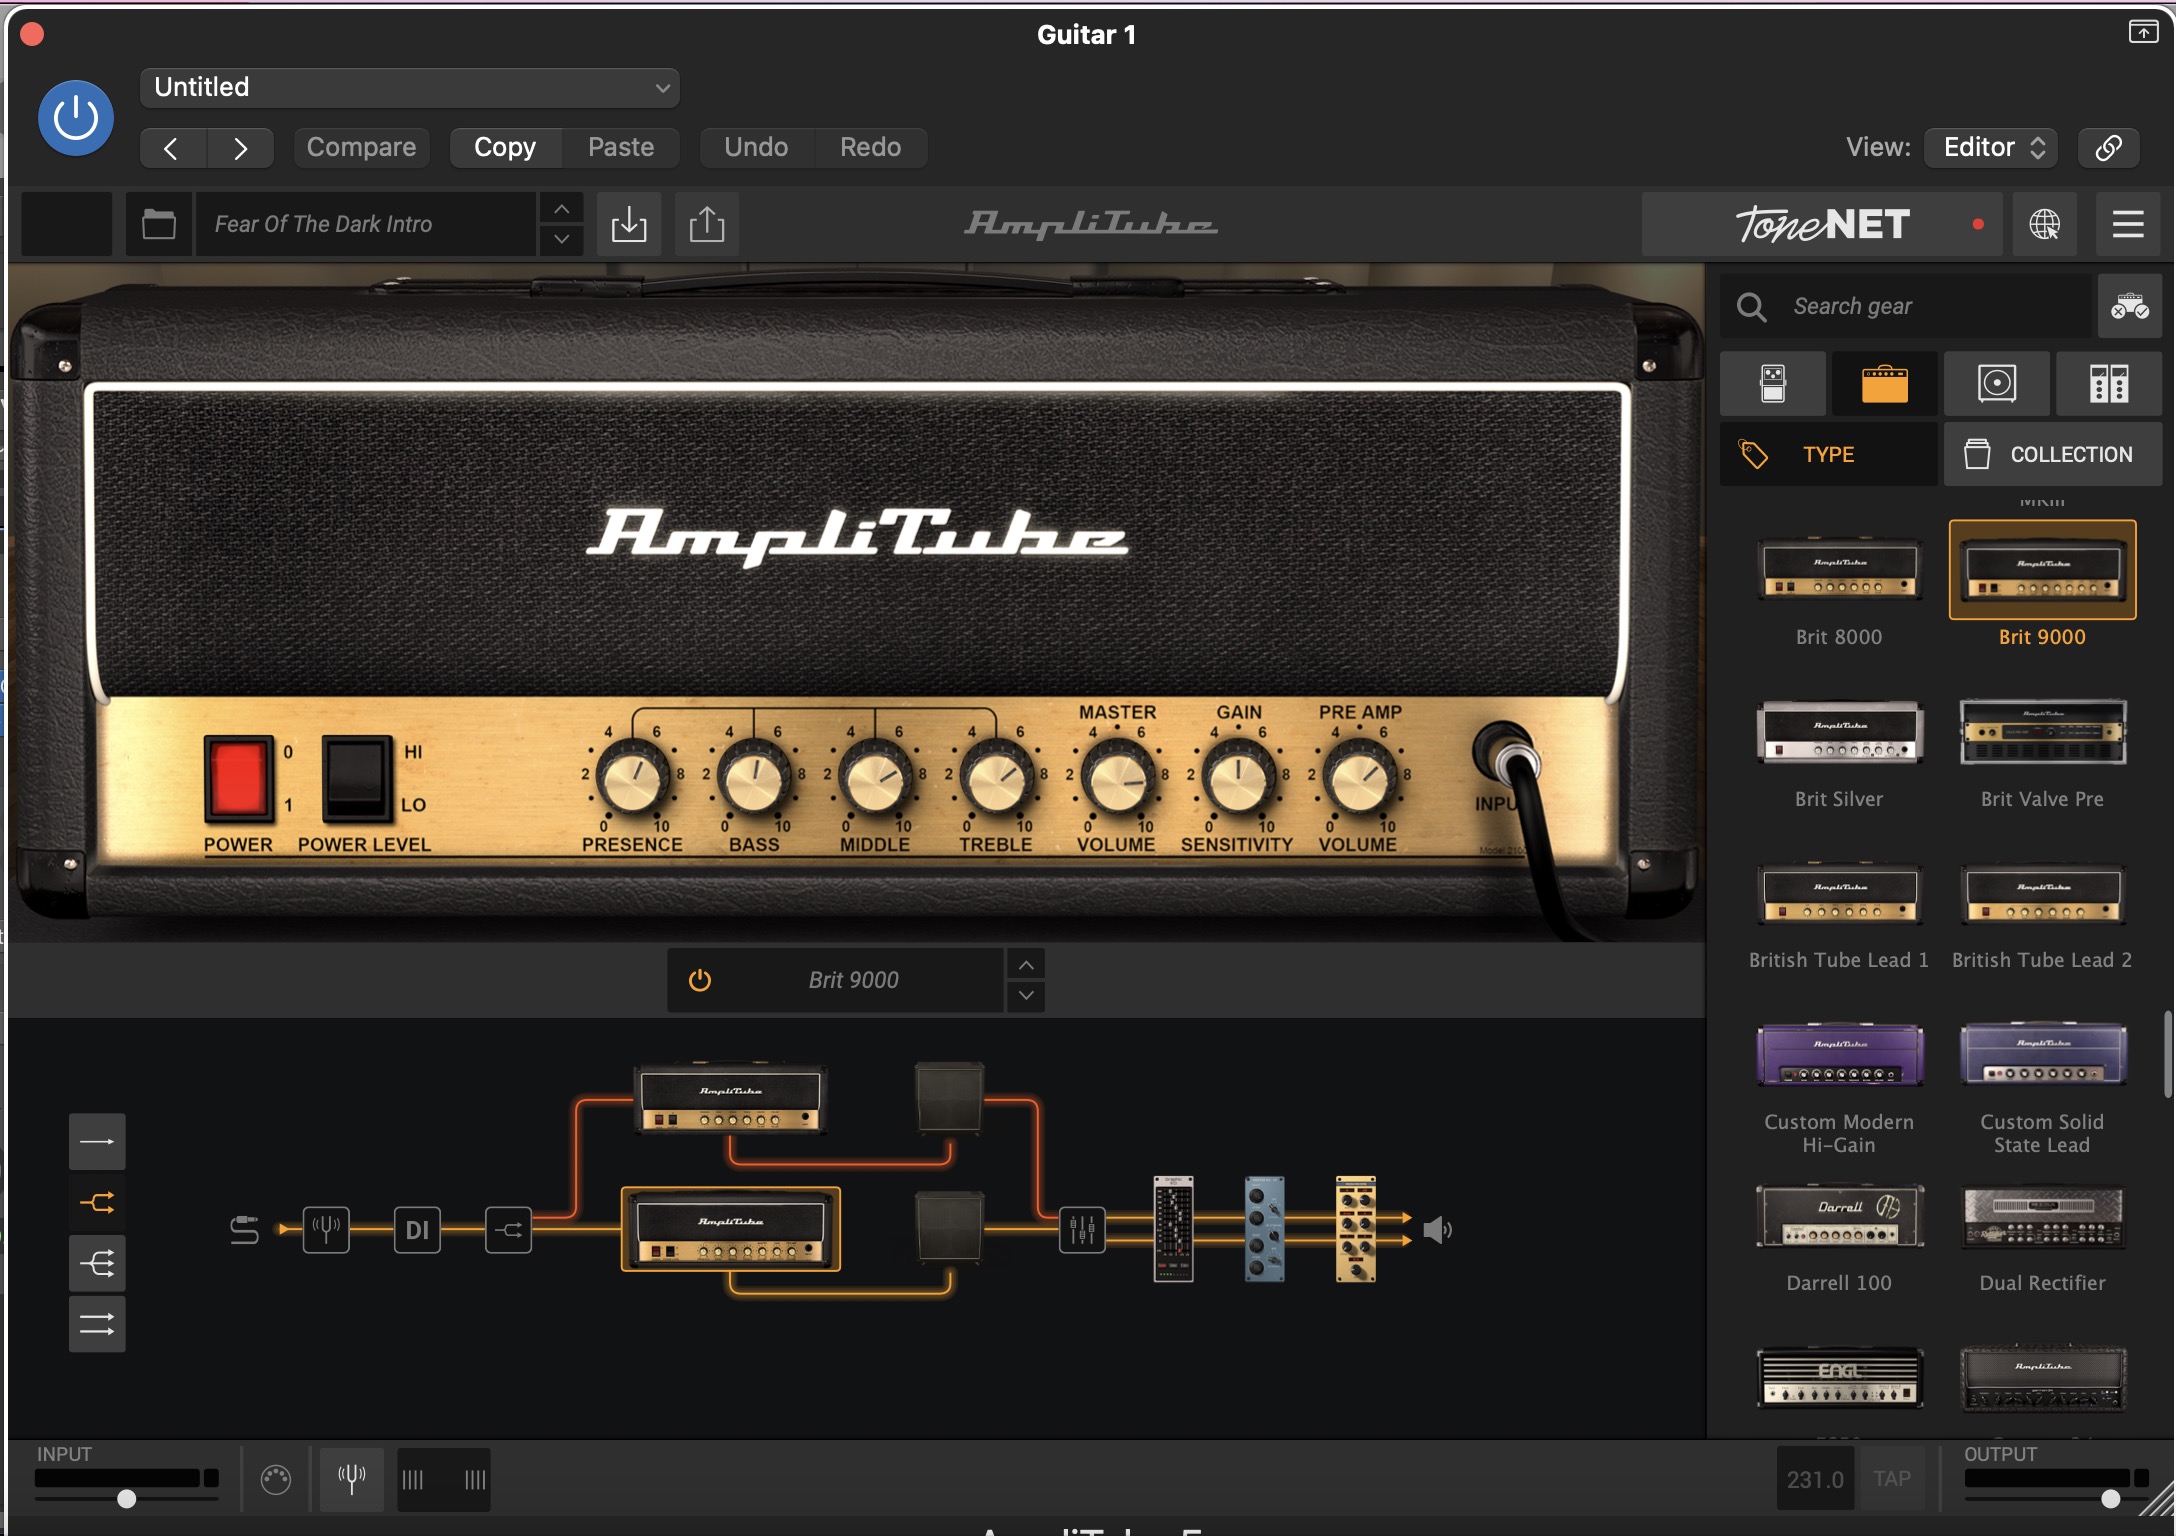
Task: Select the Brit 8000 amp thumbnail
Action: [1839, 570]
